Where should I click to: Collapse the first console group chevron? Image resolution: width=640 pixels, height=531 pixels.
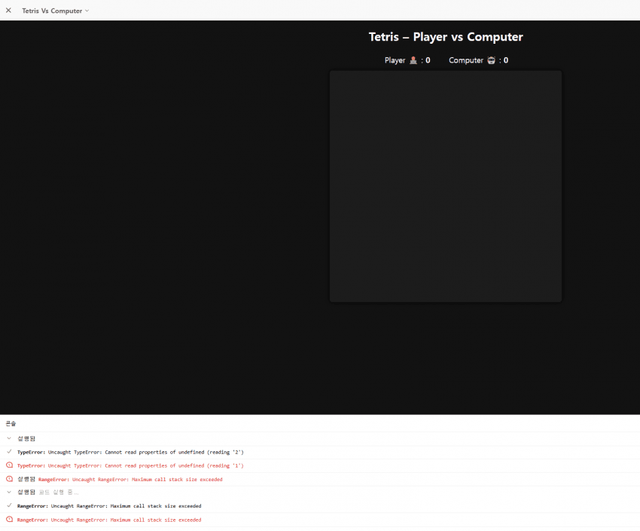click(x=9, y=438)
